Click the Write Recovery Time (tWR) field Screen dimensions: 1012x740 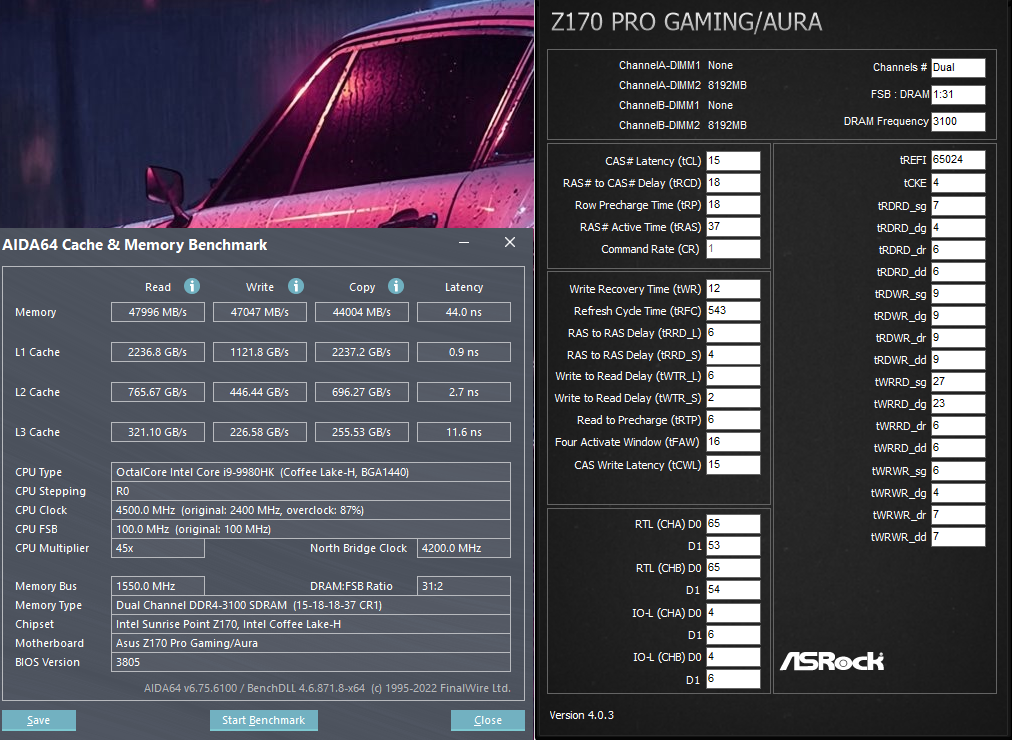point(733,288)
